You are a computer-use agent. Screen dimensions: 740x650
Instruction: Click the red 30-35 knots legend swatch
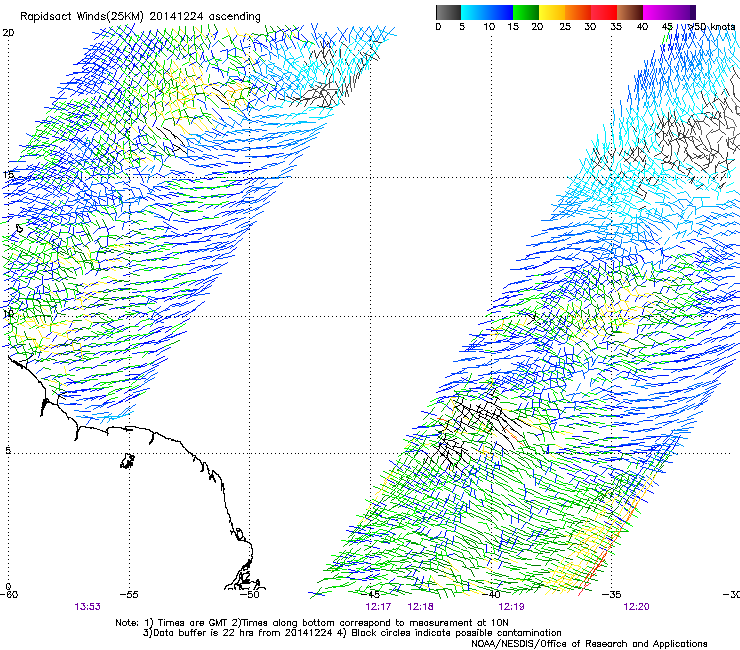(604, 12)
